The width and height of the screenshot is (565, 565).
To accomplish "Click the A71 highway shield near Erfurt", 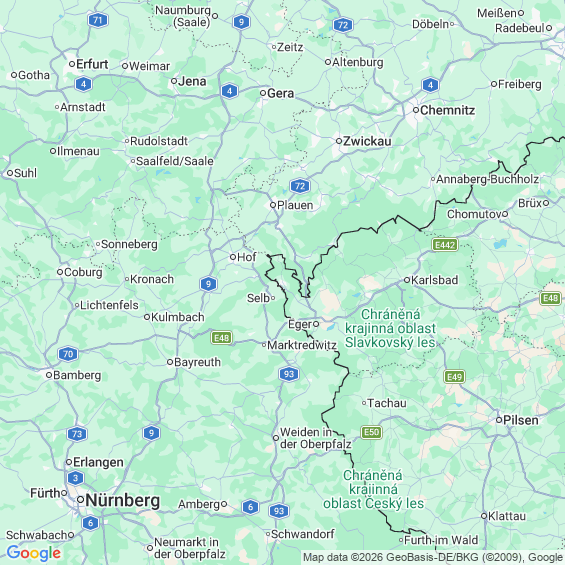I will pyautogui.click(x=98, y=20).
